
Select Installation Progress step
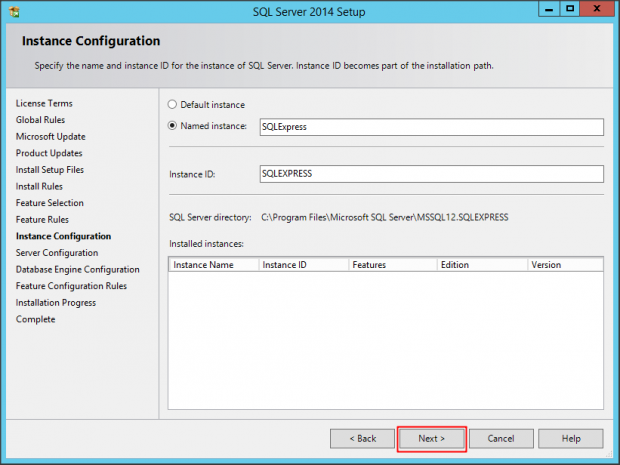pos(56,303)
